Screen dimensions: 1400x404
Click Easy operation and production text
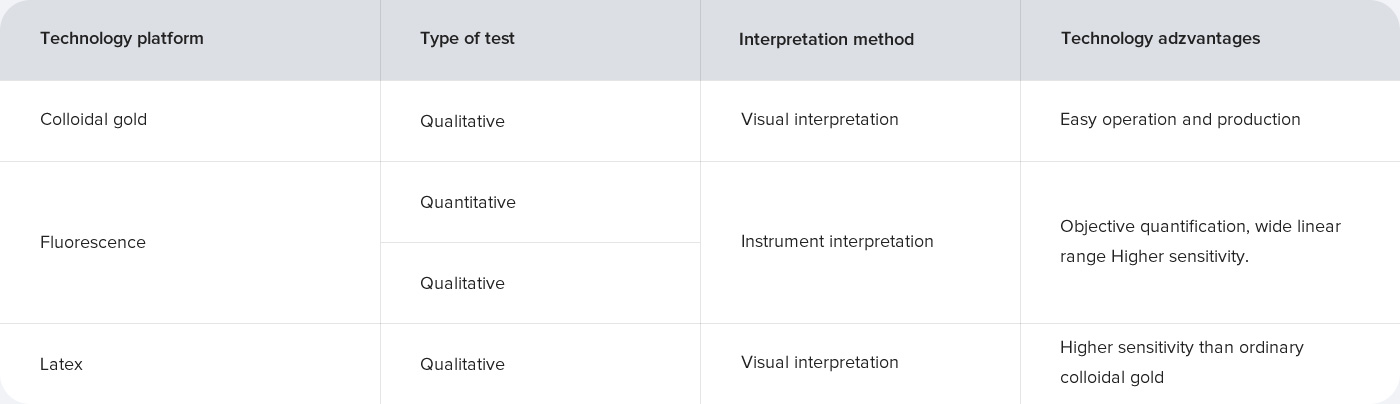point(1180,119)
